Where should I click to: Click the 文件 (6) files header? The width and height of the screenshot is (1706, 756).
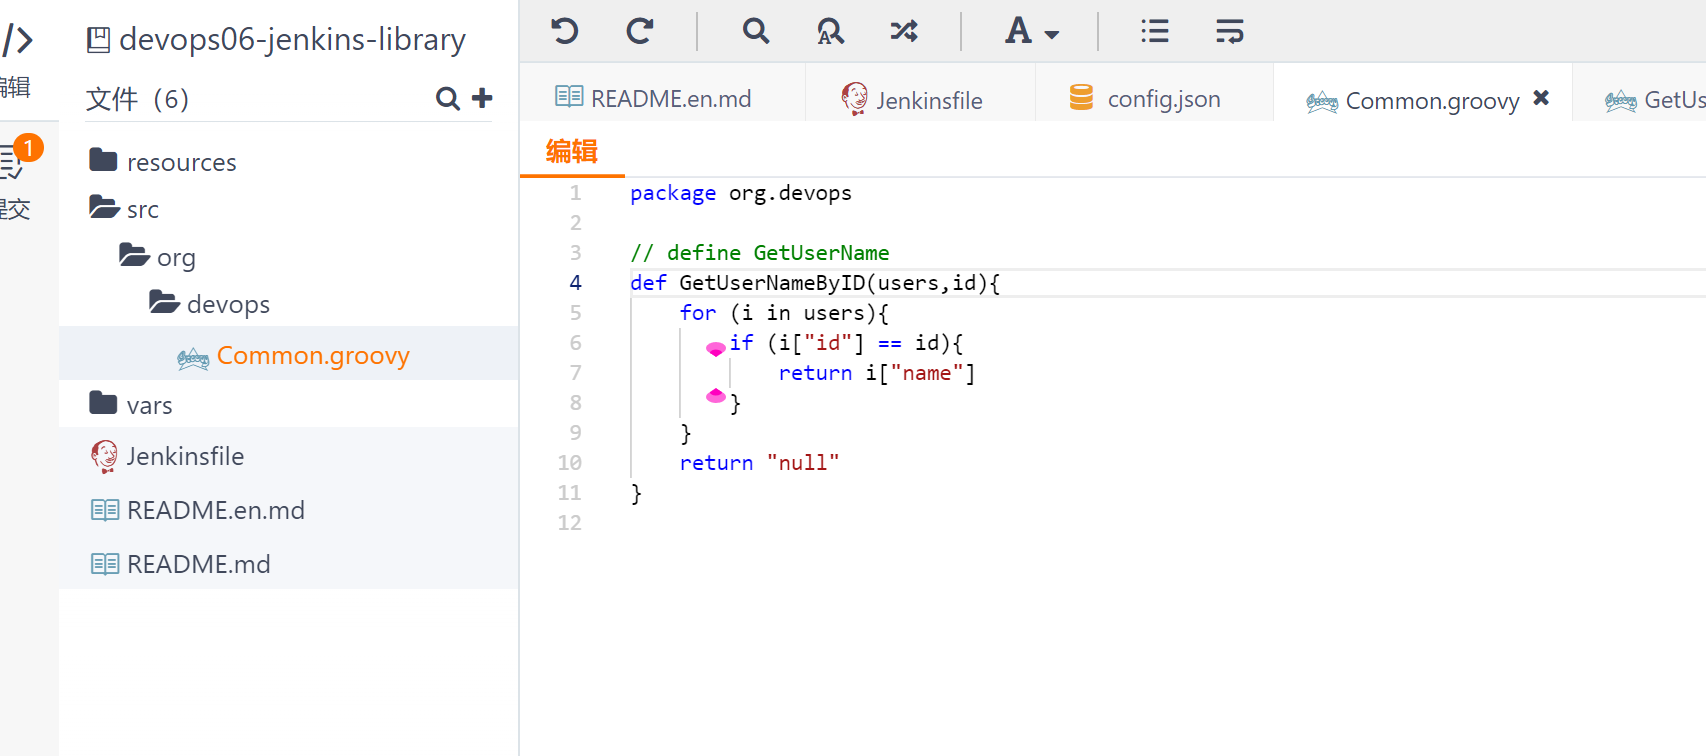[137, 99]
